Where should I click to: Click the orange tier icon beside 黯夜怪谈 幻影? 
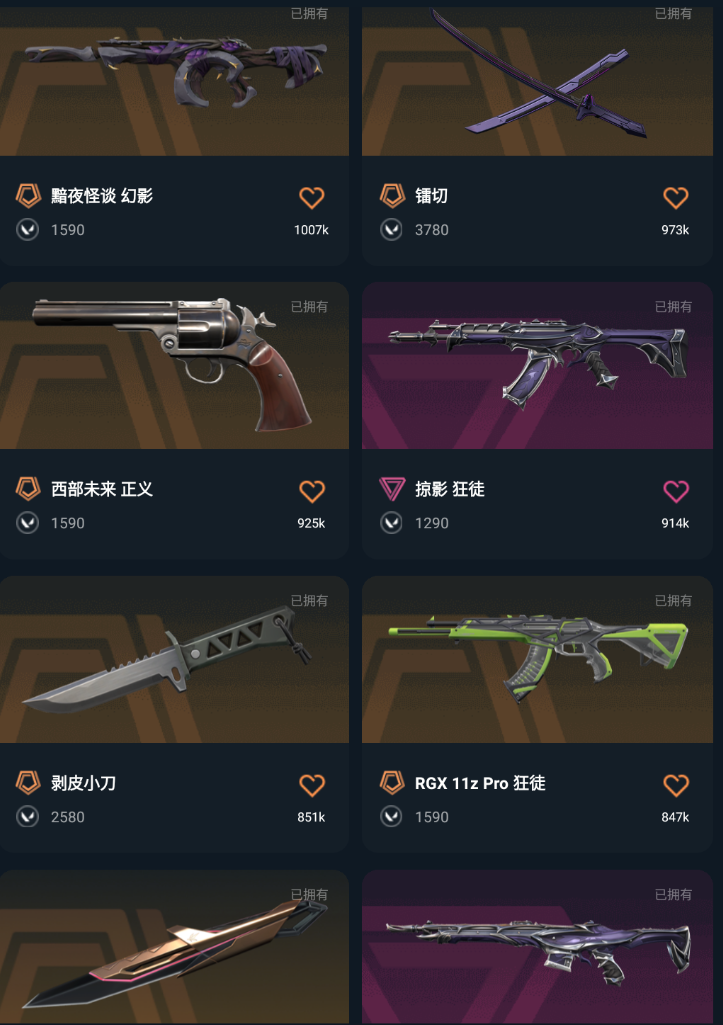point(28,195)
